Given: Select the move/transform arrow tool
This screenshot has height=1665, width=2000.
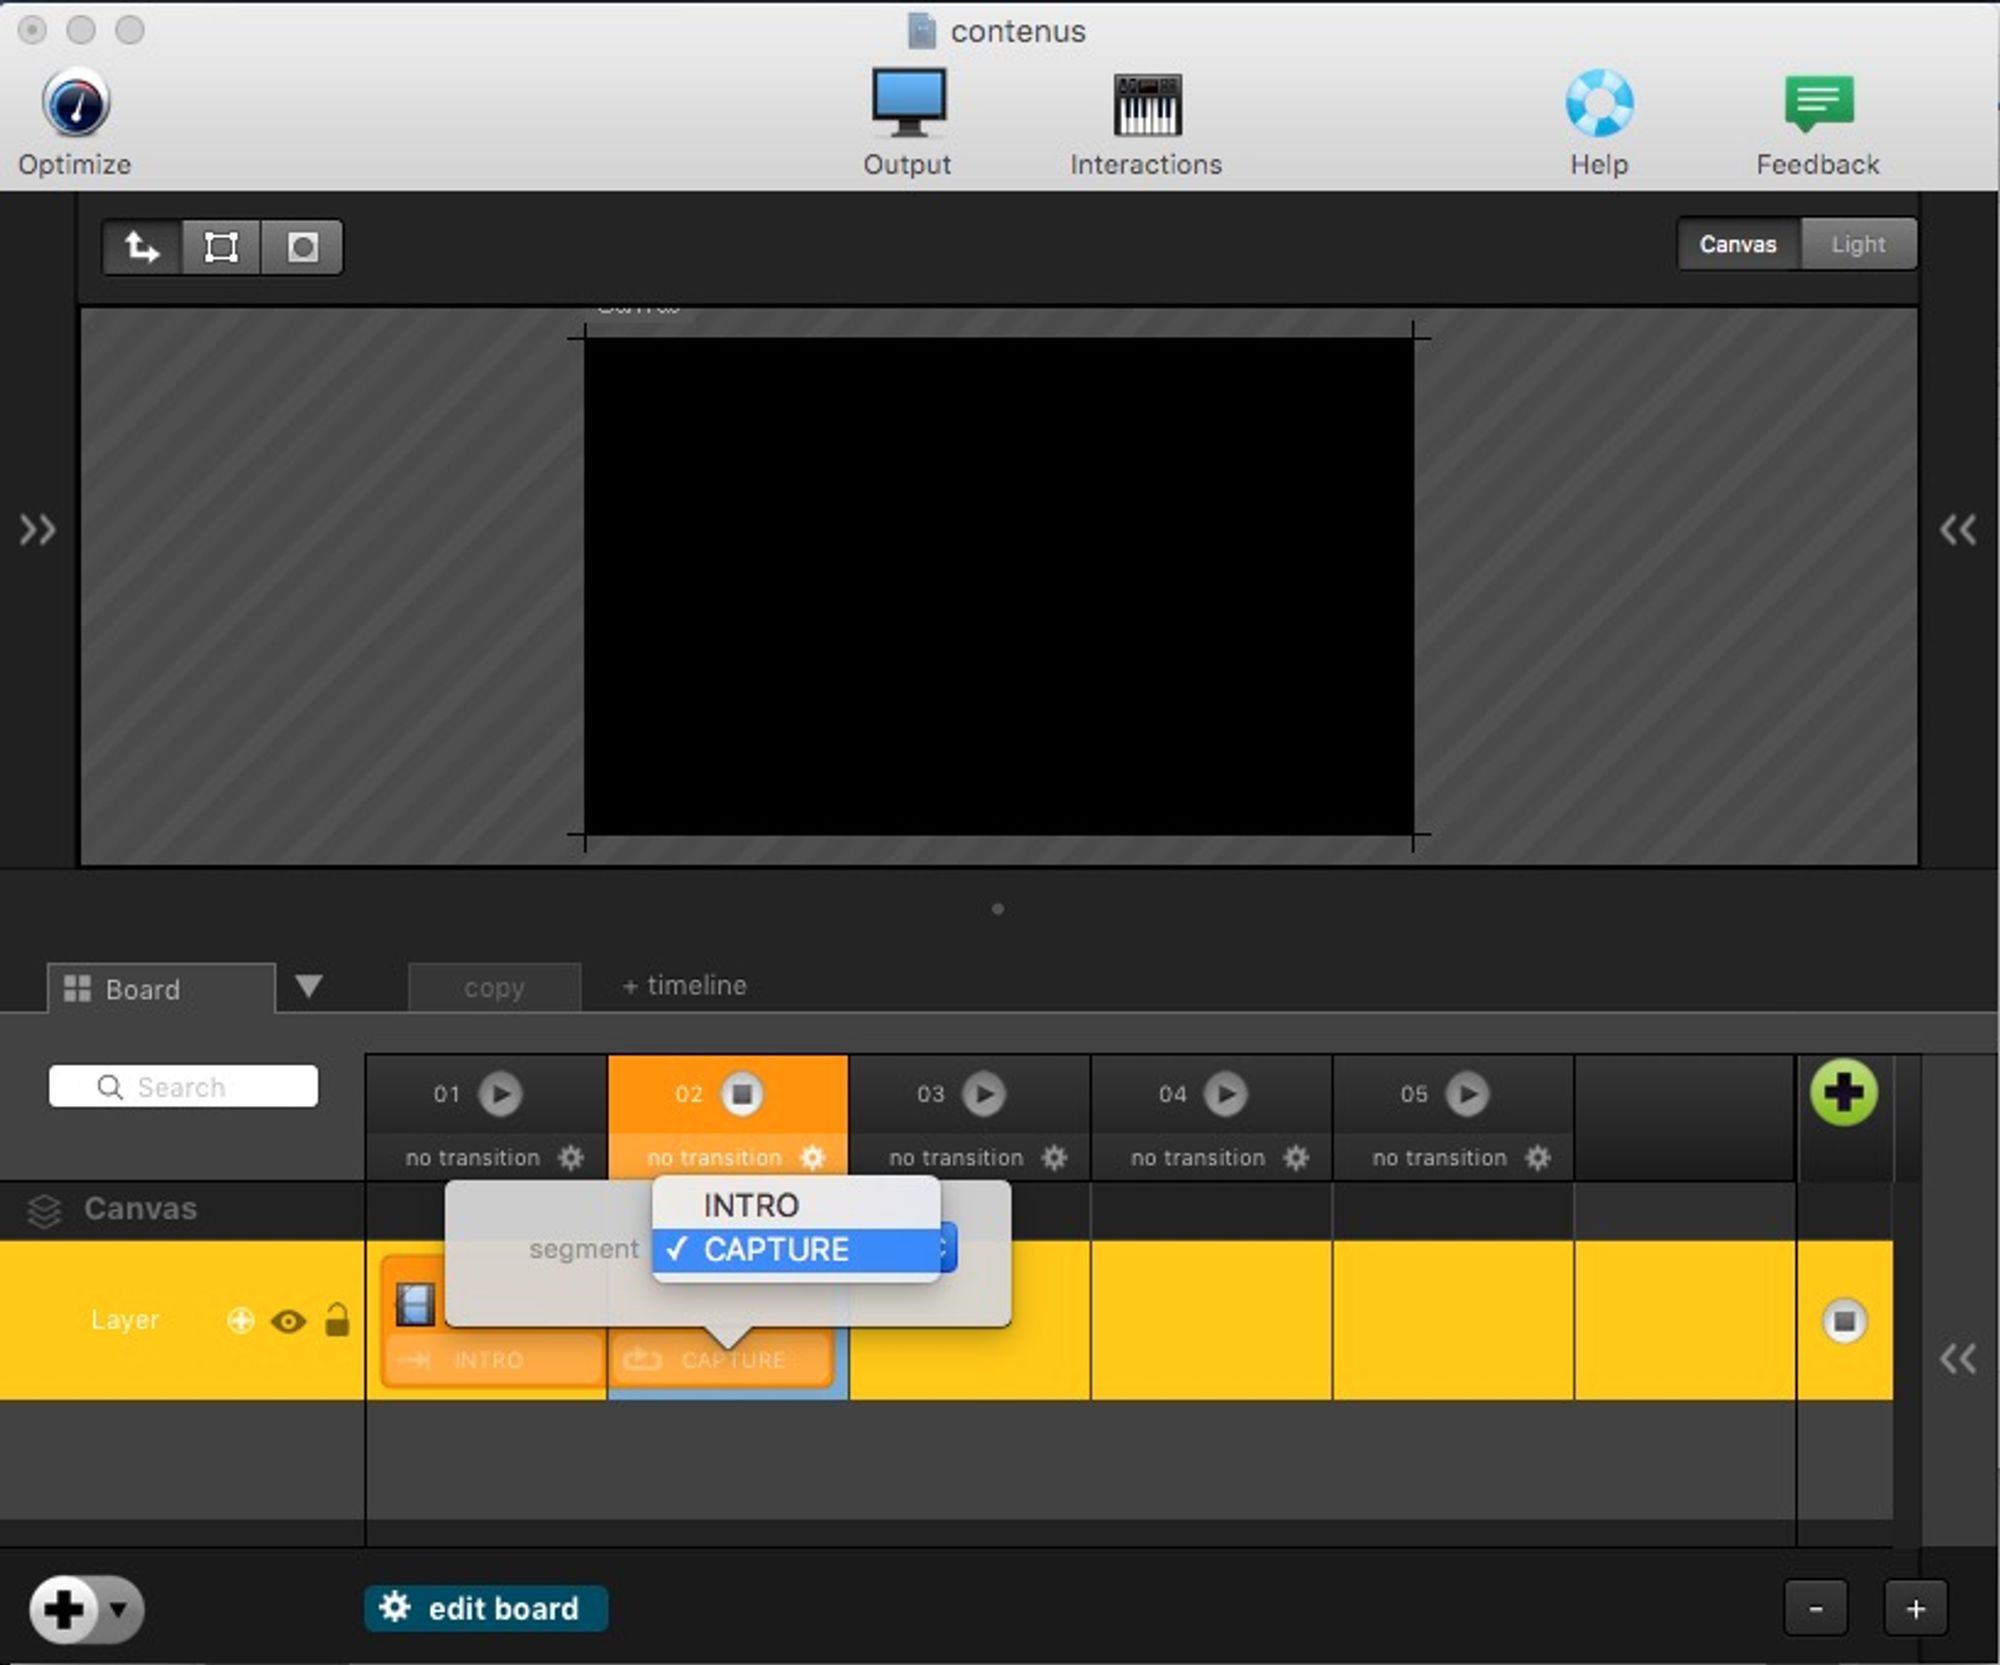Looking at the screenshot, I should click(x=141, y=247).
